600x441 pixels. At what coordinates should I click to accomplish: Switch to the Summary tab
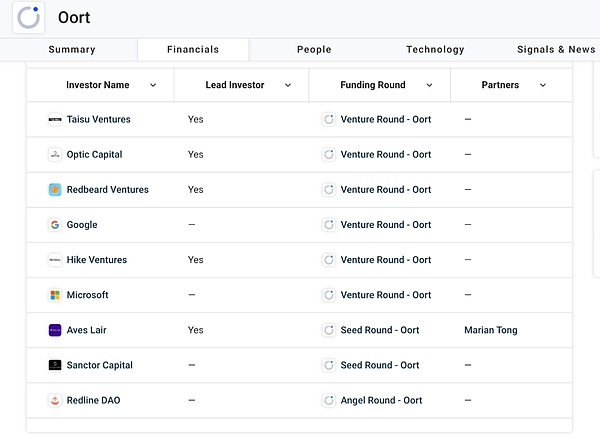[x=72, y=50]
